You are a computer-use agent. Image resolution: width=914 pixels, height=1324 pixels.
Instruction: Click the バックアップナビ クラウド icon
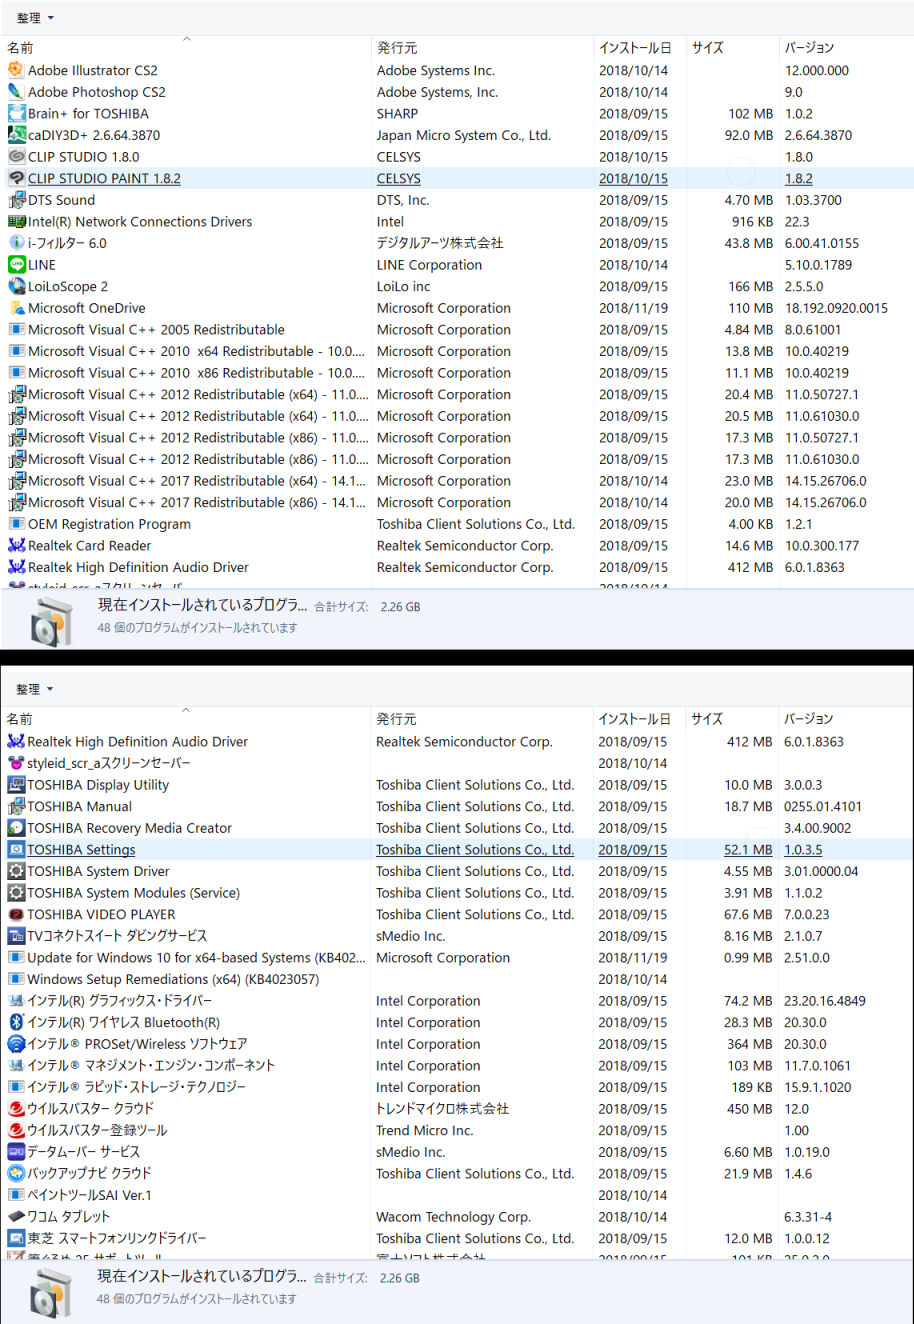point(16,1173)
